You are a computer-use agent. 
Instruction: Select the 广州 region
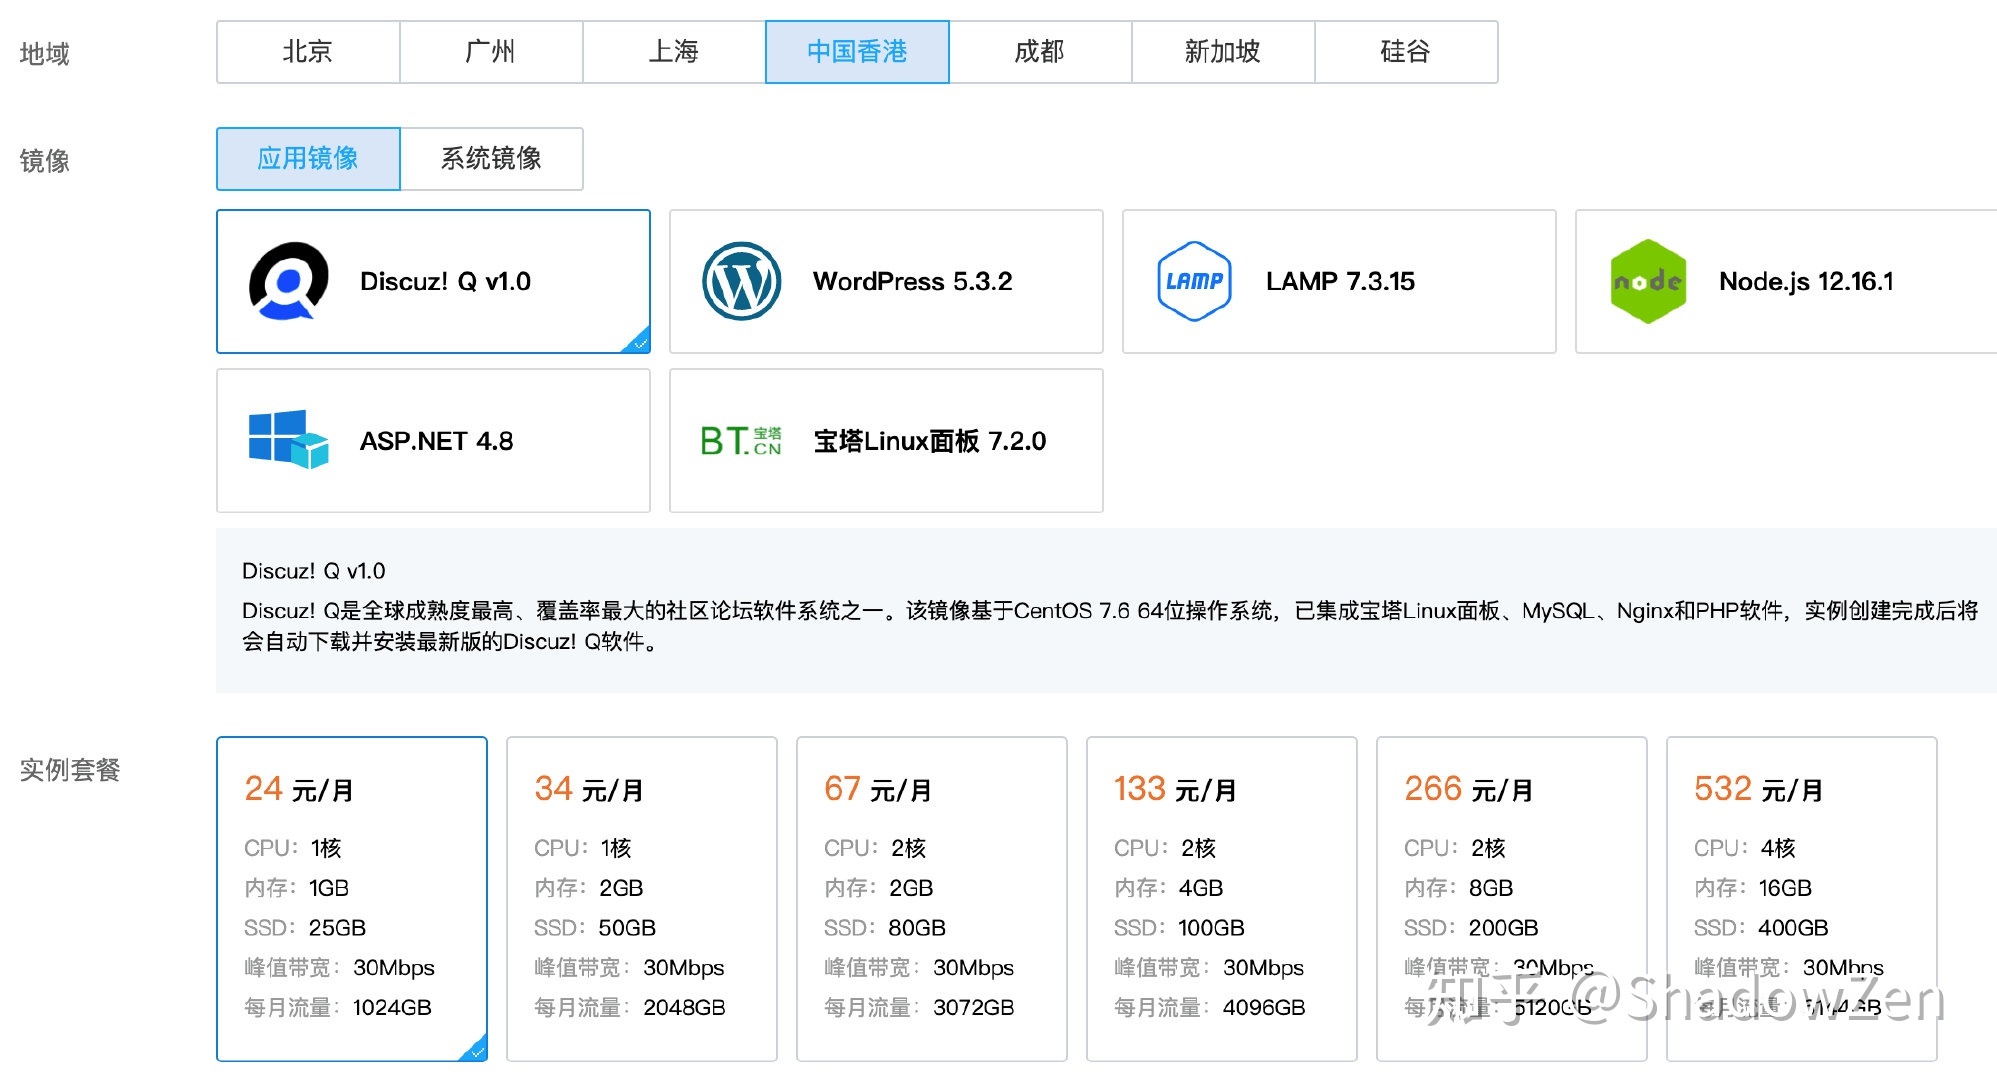491,52
